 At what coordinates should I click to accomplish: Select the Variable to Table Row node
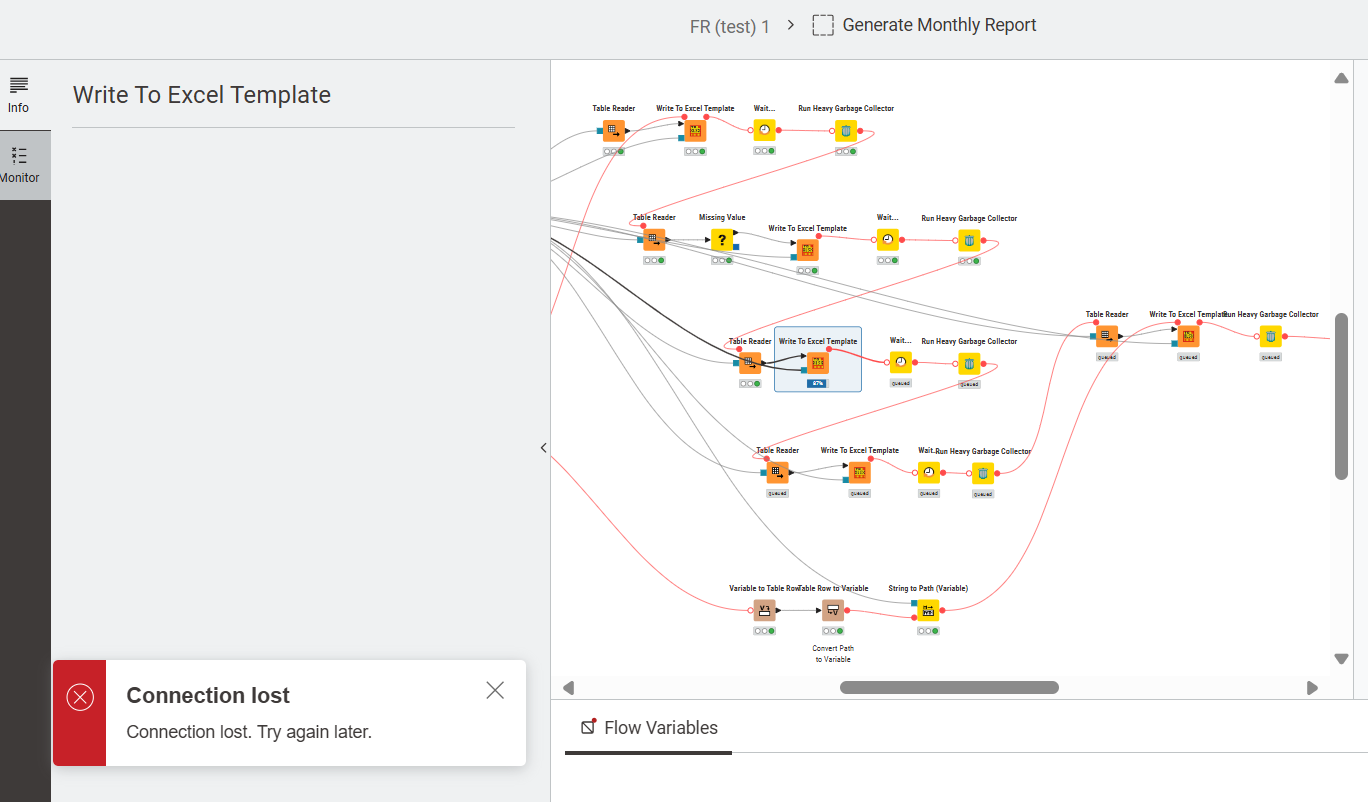click(764, 610)
